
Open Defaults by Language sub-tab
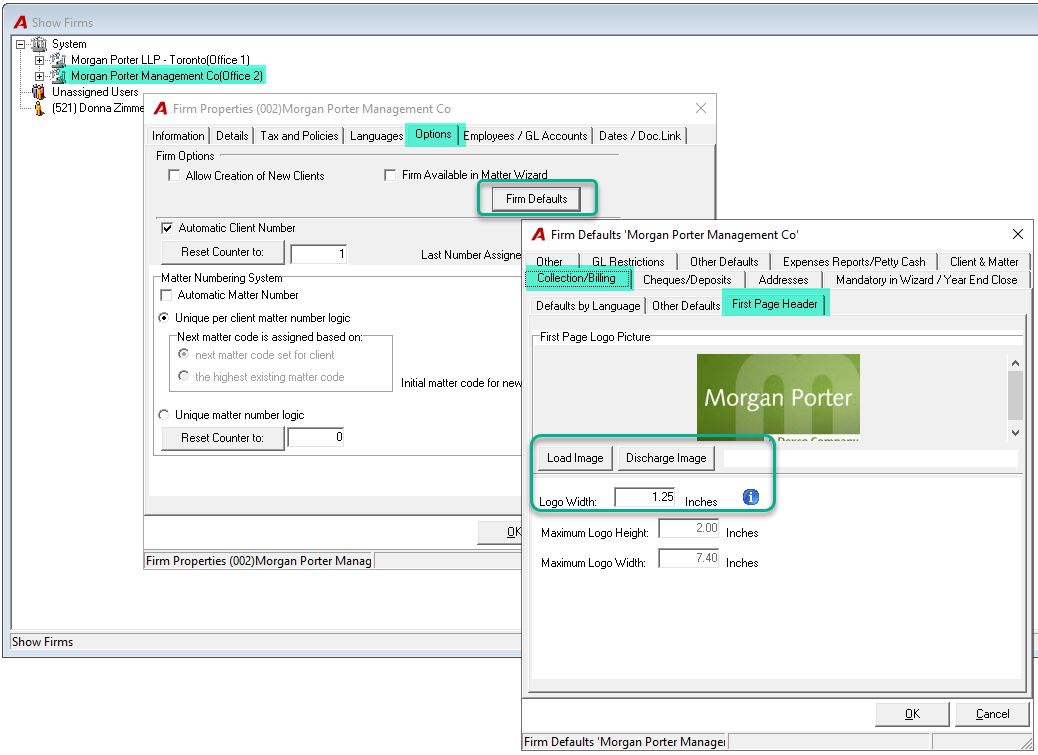click(589, 306)
